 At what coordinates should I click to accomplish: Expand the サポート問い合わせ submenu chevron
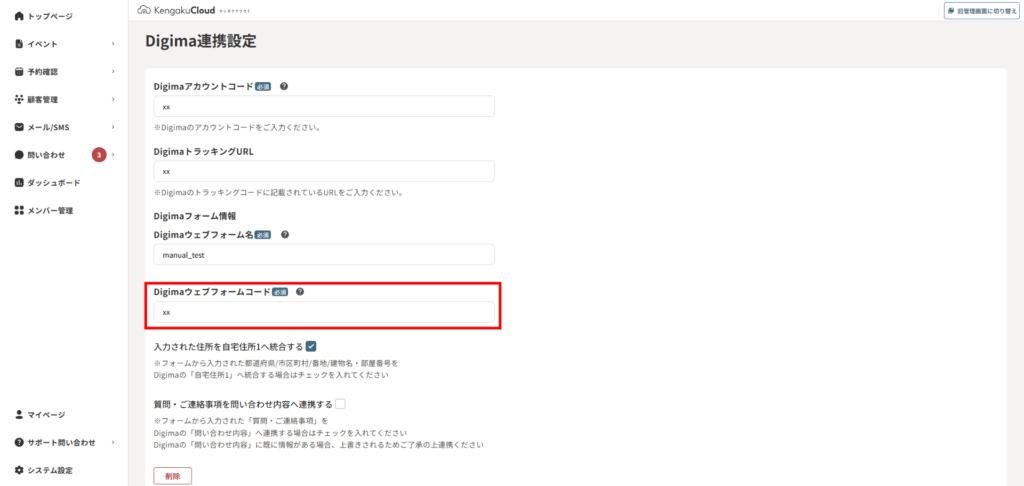tap(113, 442)
